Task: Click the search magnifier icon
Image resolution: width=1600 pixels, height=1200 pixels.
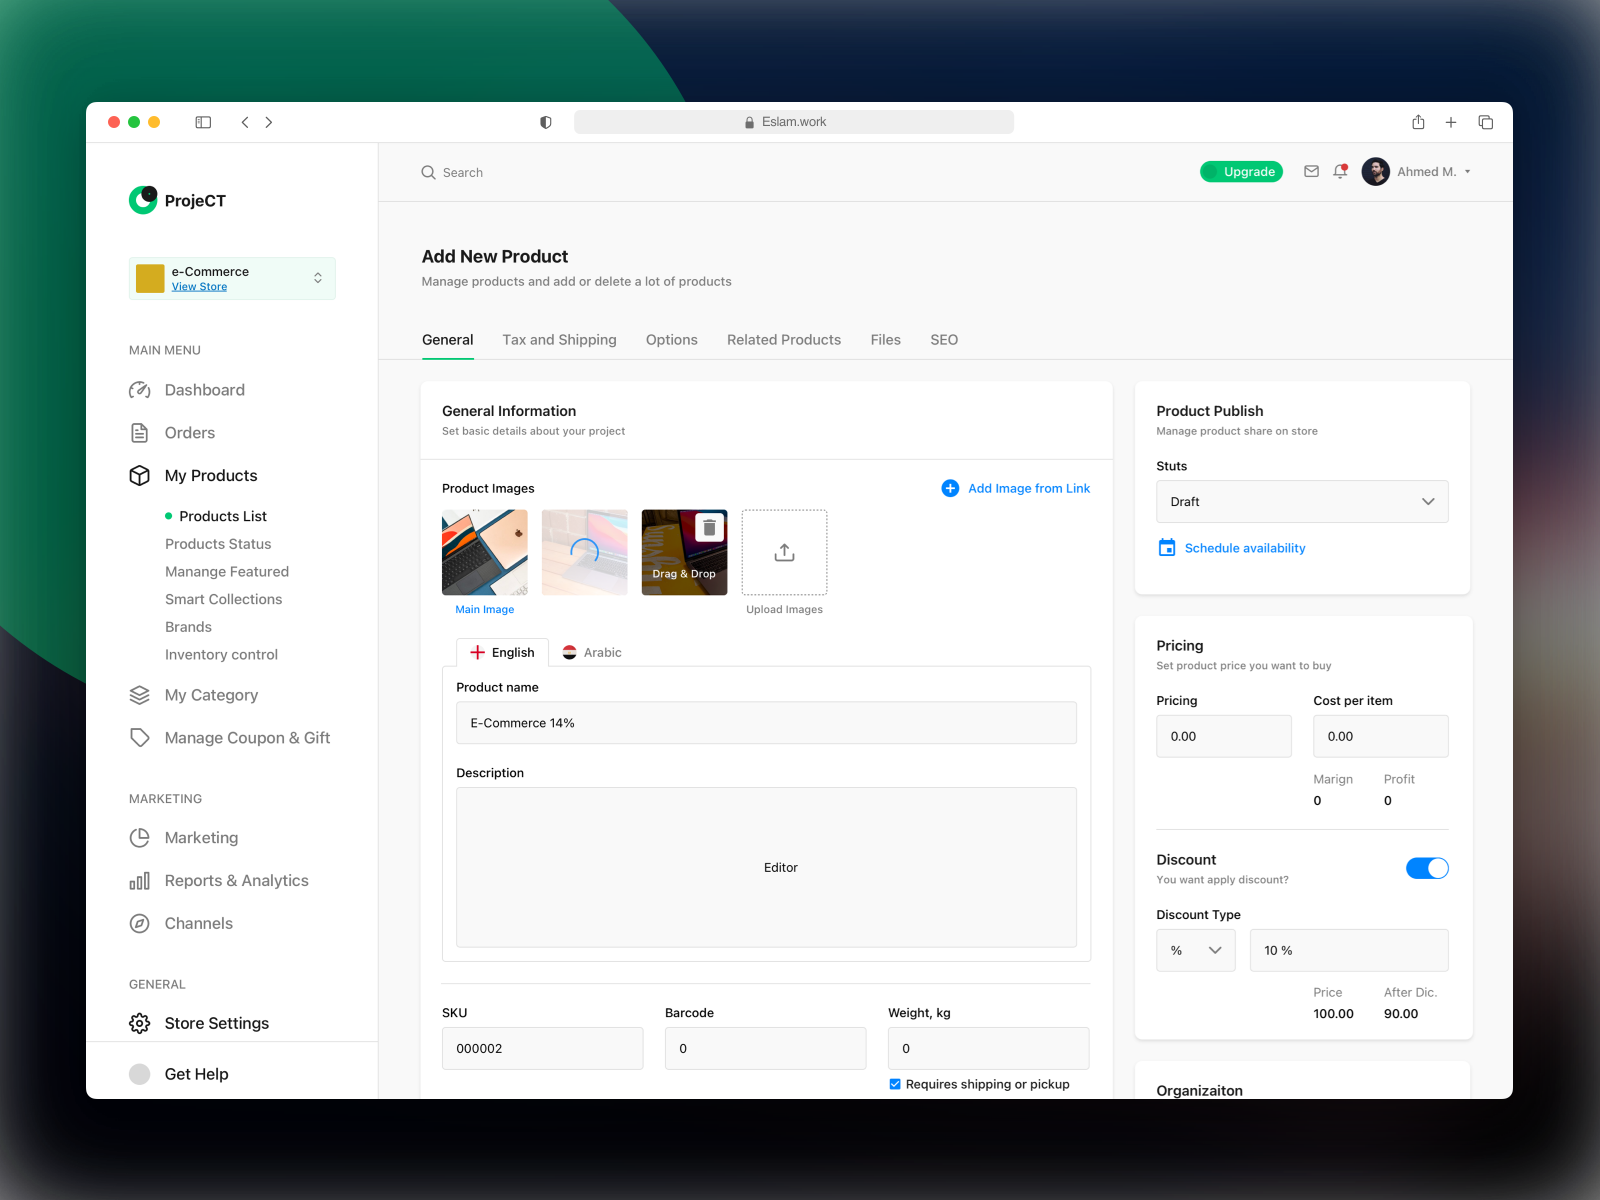Action: 428,172
